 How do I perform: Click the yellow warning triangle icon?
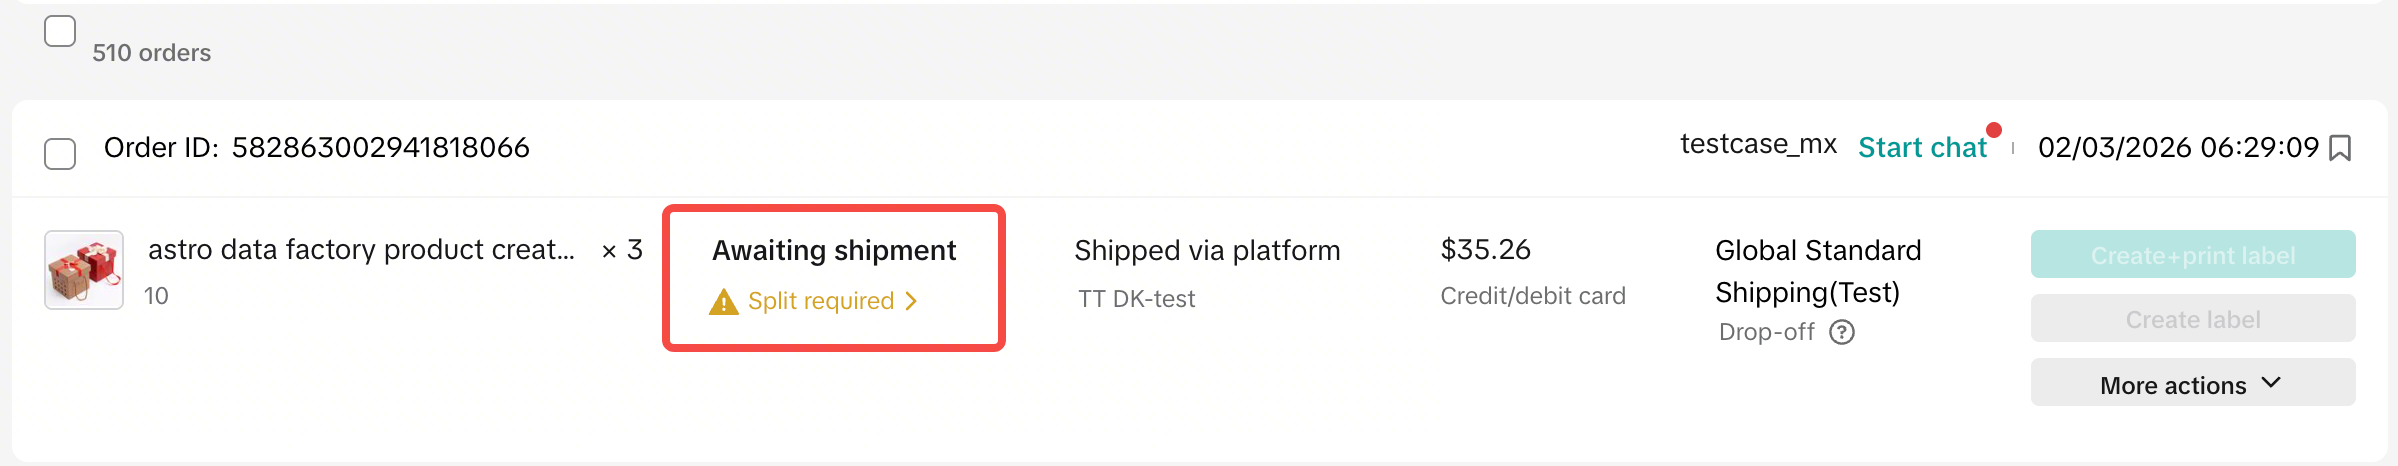point(723,302)
